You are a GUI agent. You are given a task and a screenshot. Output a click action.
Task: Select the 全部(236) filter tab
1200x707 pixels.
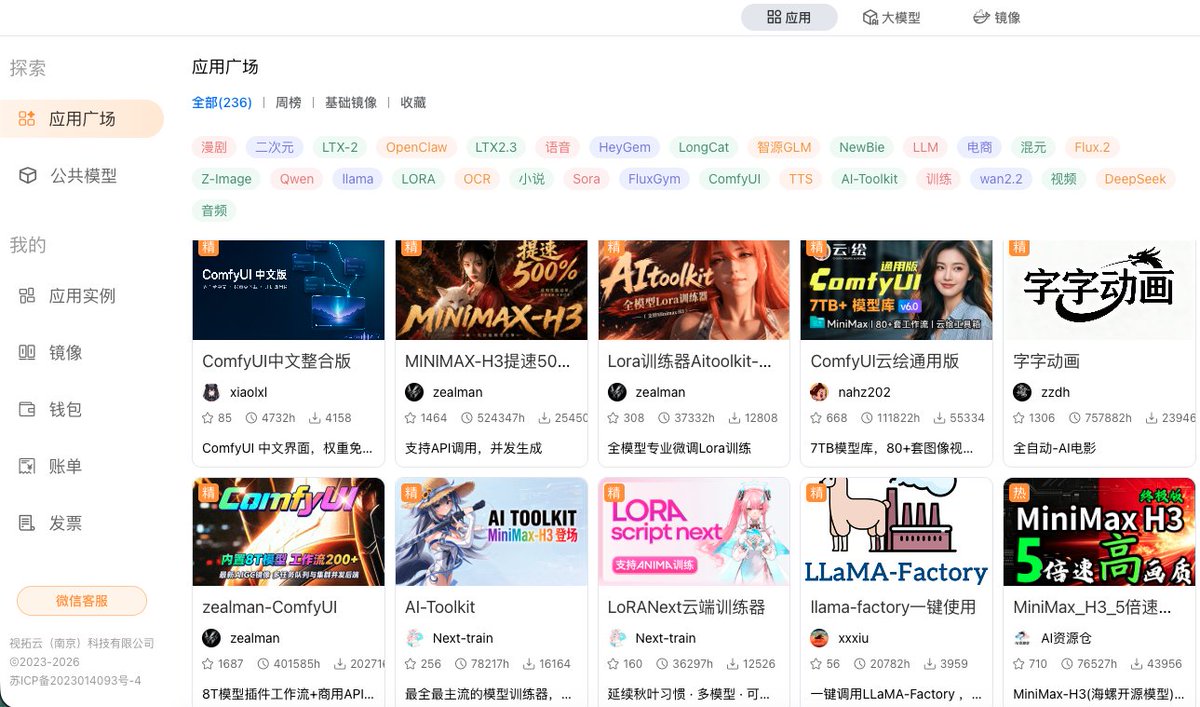coord(222,102)
